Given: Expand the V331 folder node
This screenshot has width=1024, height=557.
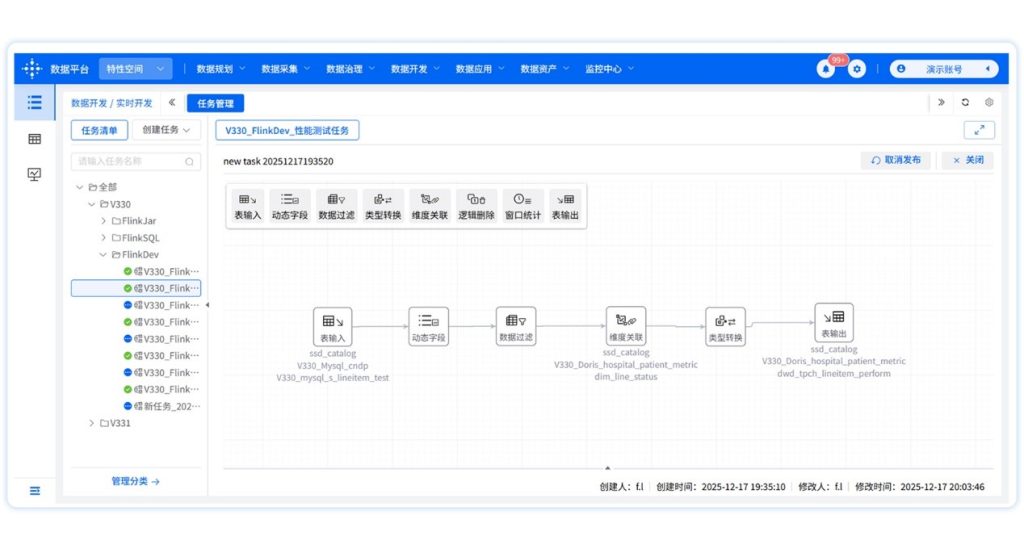Looking at the screenshot, I should (x=92, y=423).
